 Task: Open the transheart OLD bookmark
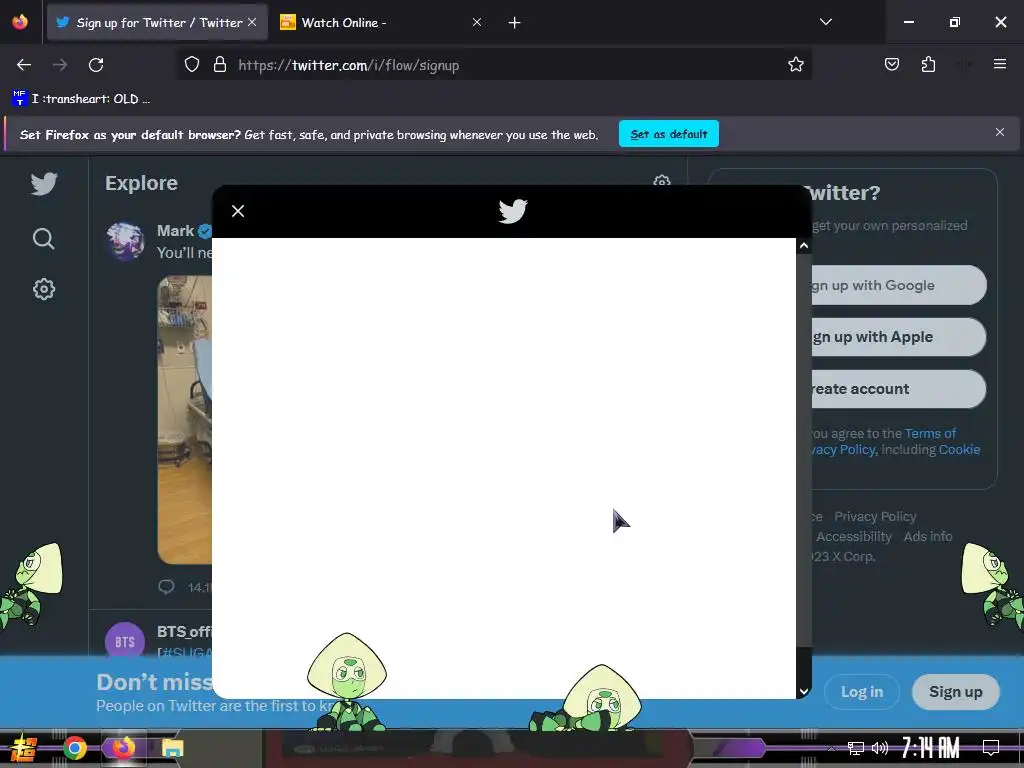click(x=82, y=99)
